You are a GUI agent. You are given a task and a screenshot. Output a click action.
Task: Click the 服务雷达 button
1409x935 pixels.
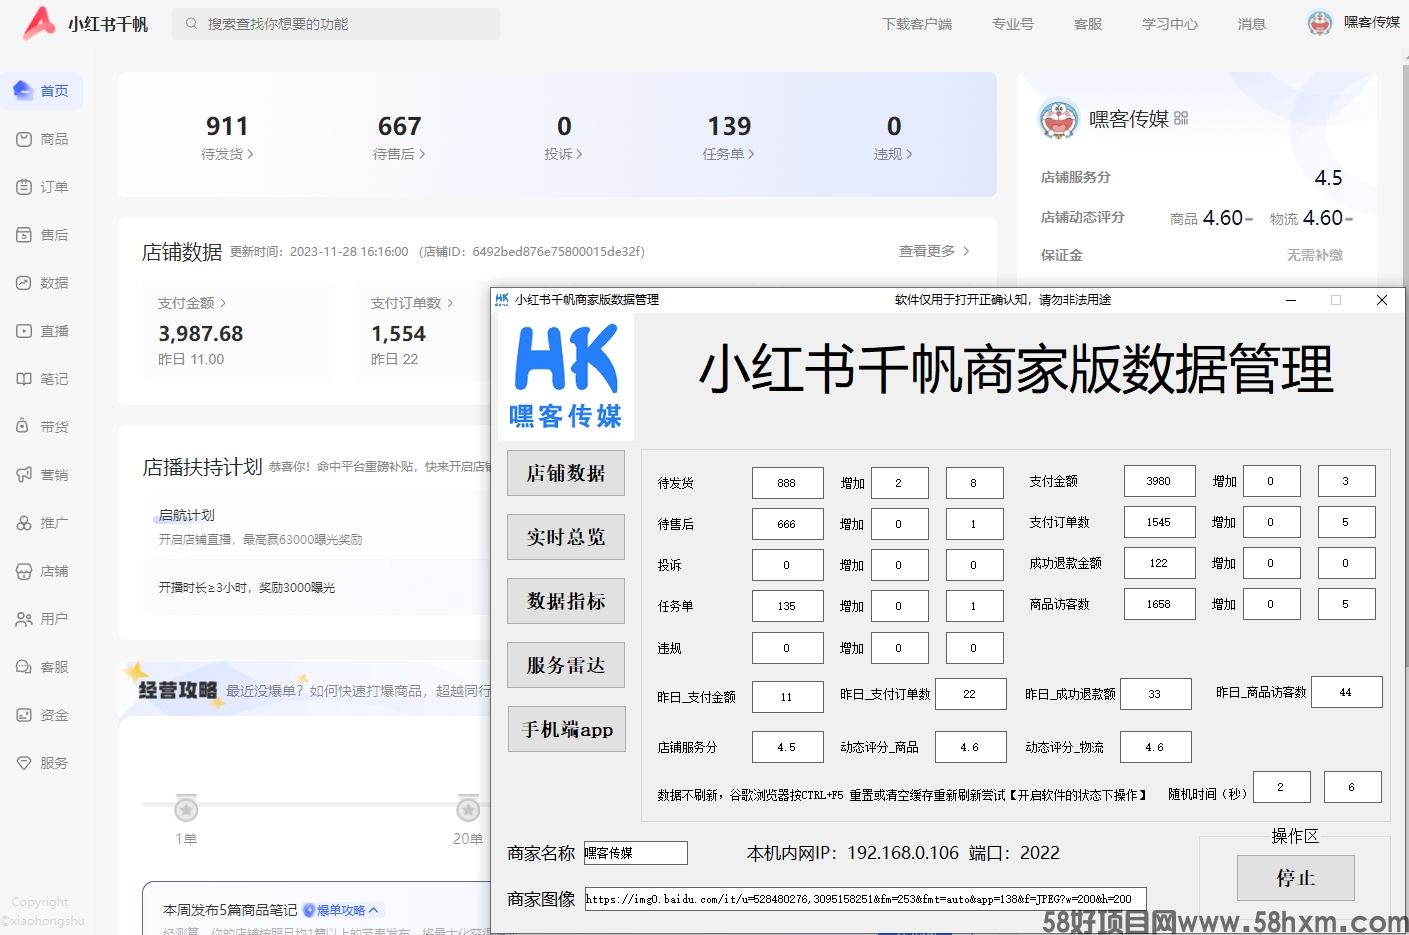(566, 665)
